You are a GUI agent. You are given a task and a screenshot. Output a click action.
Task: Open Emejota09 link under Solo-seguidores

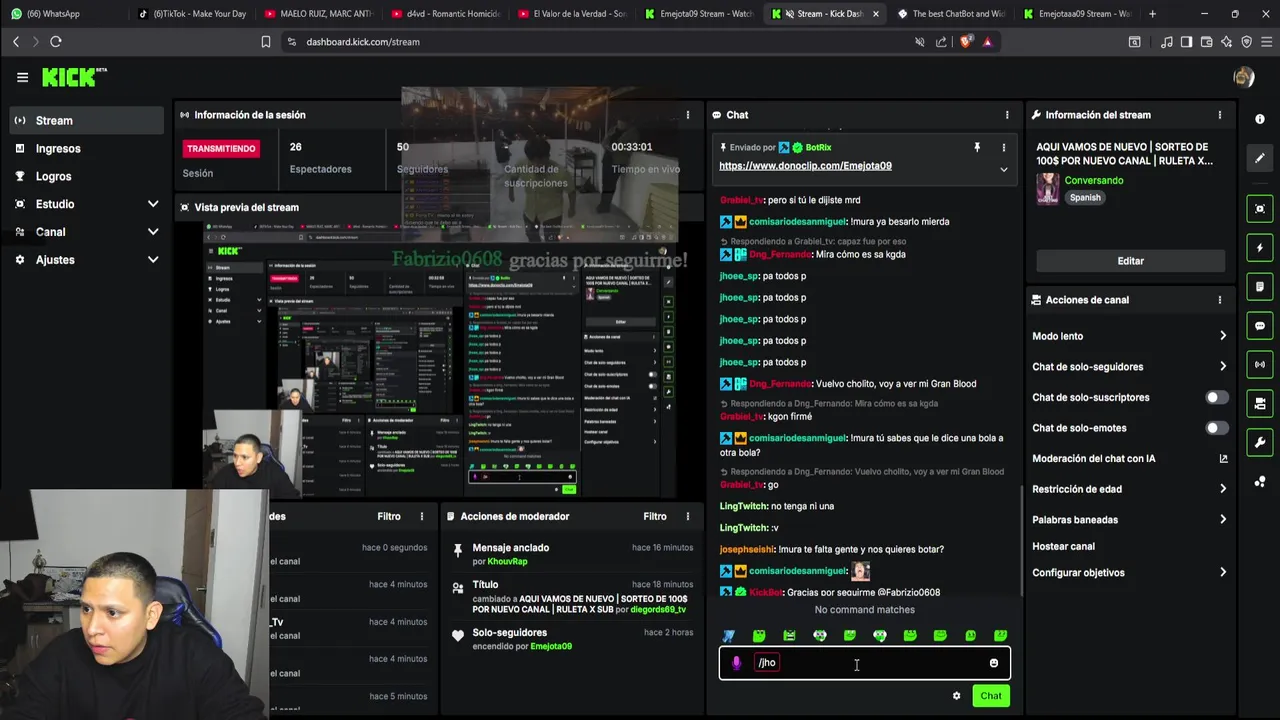551,647
